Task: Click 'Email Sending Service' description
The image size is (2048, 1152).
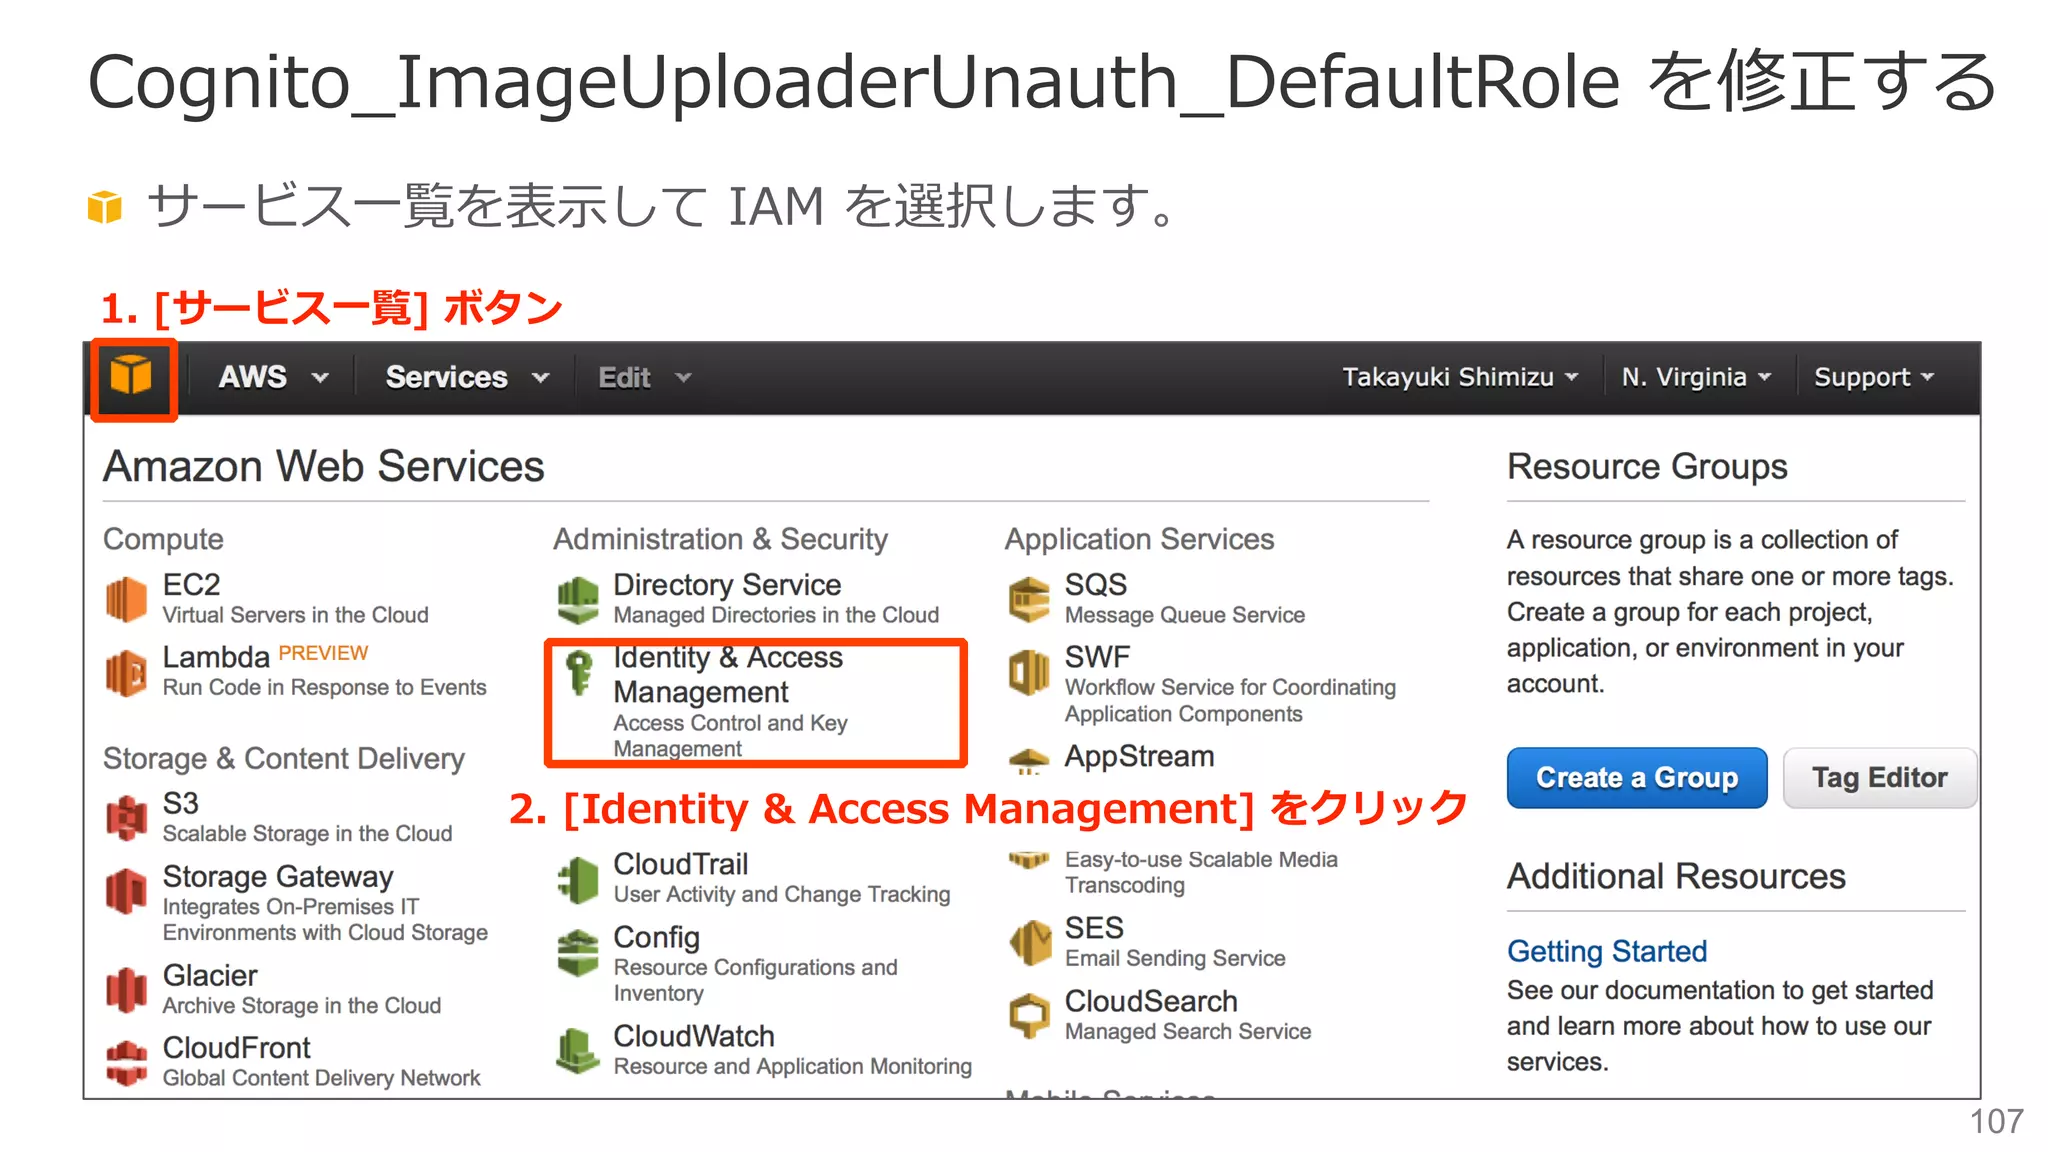Action: (x=1175, y=959)
